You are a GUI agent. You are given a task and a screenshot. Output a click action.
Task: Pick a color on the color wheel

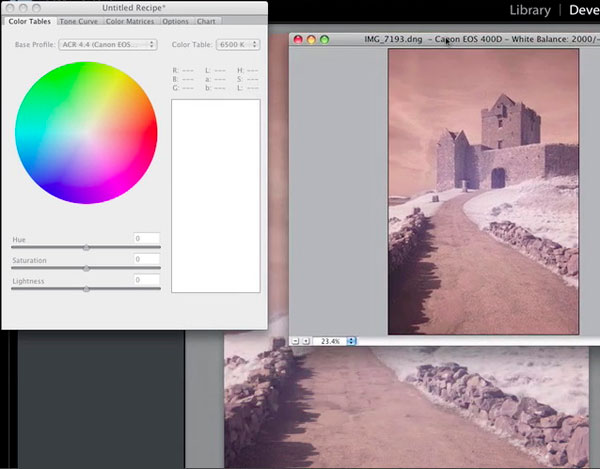[x=86, y=130]
